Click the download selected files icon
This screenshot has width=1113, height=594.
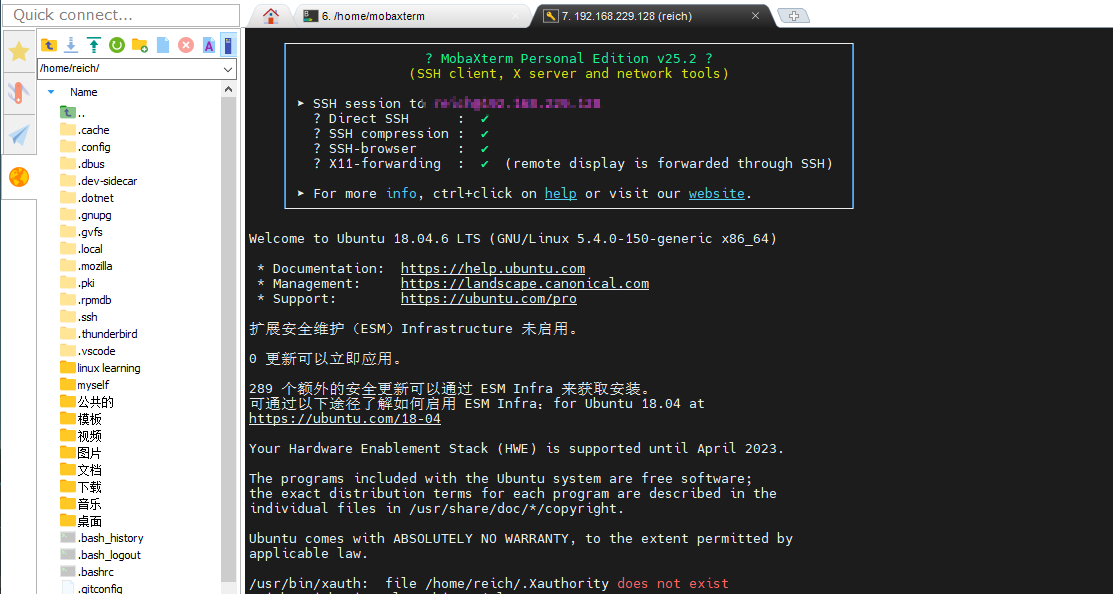pyautogui.click(x=71, y=45)
